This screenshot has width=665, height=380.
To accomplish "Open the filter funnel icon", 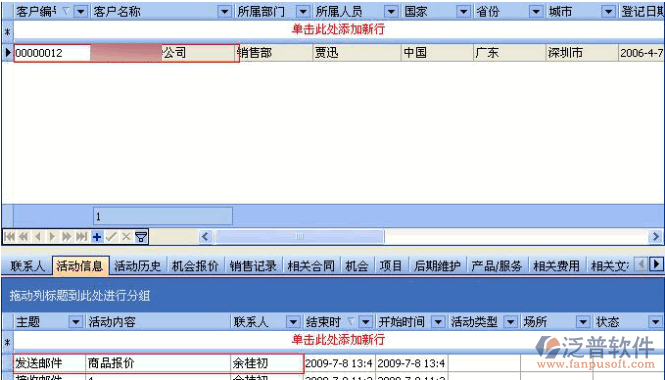I will click(x=141, y=237).
